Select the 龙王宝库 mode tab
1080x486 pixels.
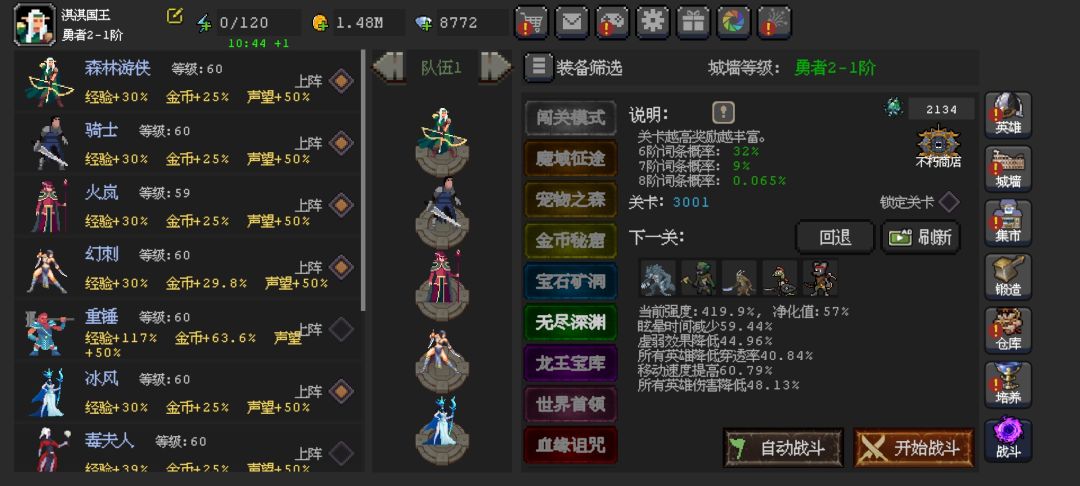coord(570,363)
